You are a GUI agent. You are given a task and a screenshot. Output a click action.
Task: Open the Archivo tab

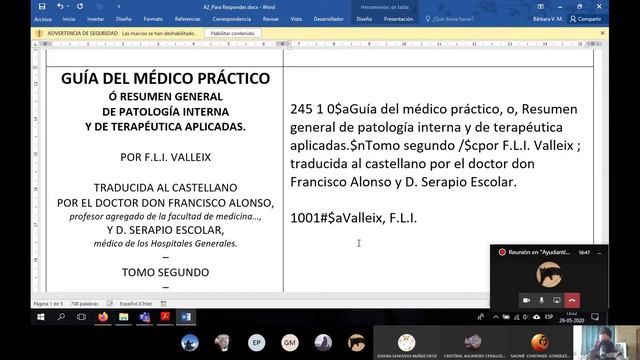point(43,19)
